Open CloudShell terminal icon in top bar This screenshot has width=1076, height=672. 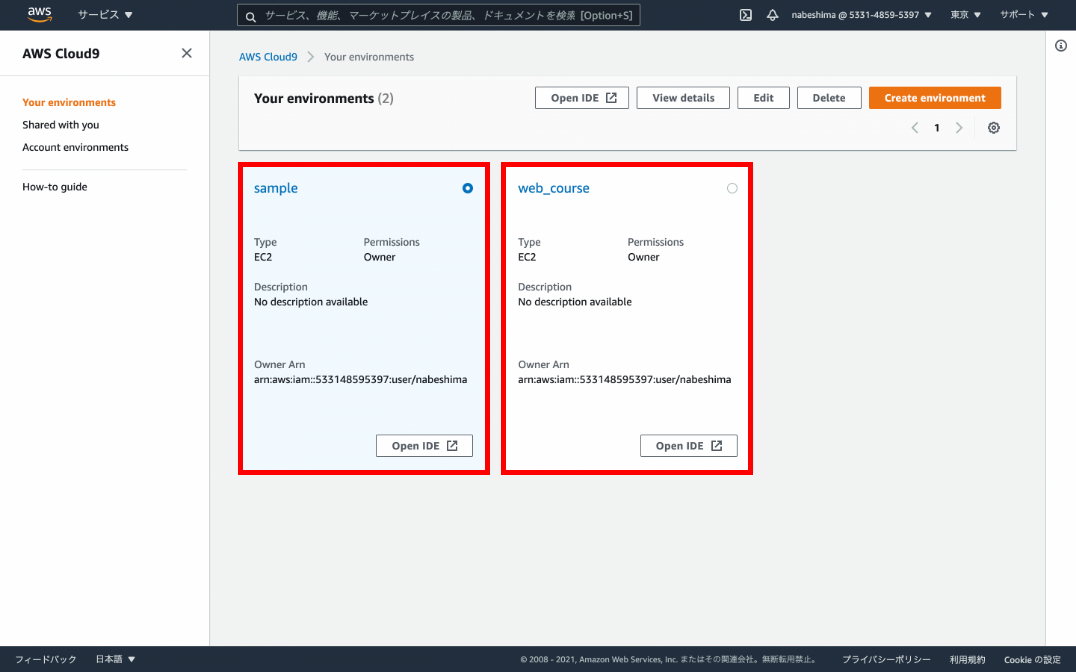click(x=745, y=14)
